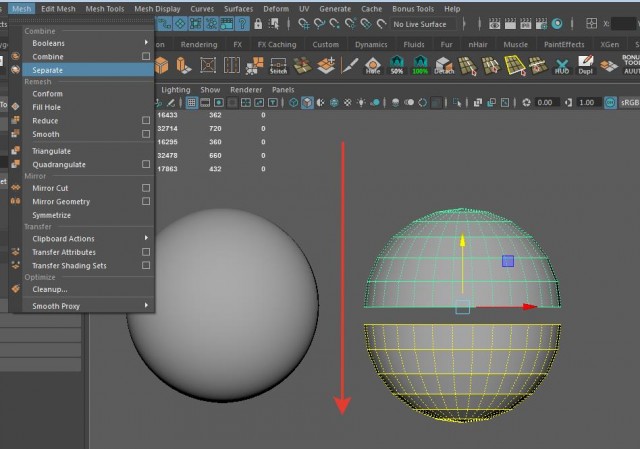Viewport: 640px width, 449px height.
Task: Open the Mirror Cut option box
Action: coord(146,188)
